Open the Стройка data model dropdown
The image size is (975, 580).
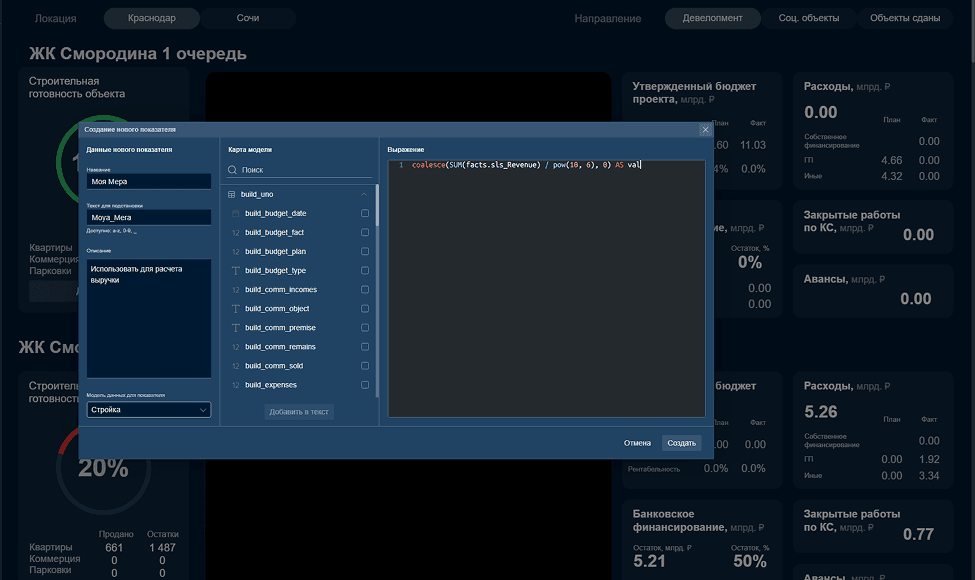(149, 410)
